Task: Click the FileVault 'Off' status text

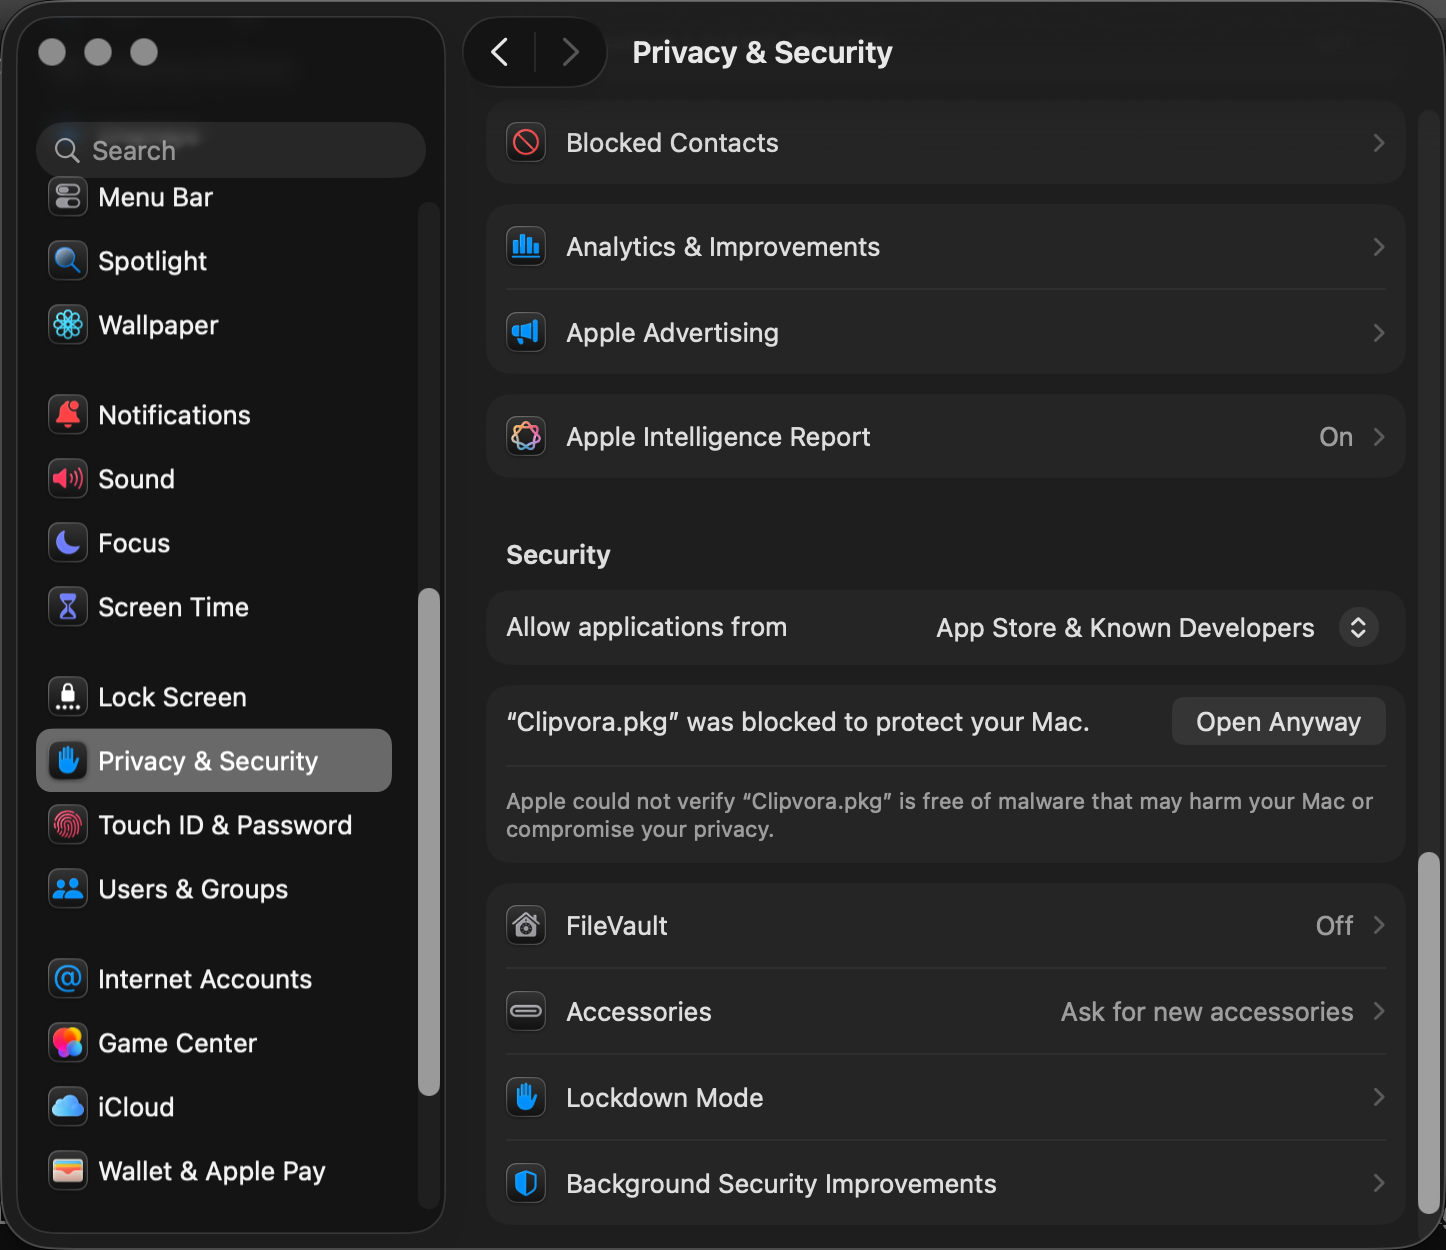Action: pyautogui.click(x=1334, y=926)
